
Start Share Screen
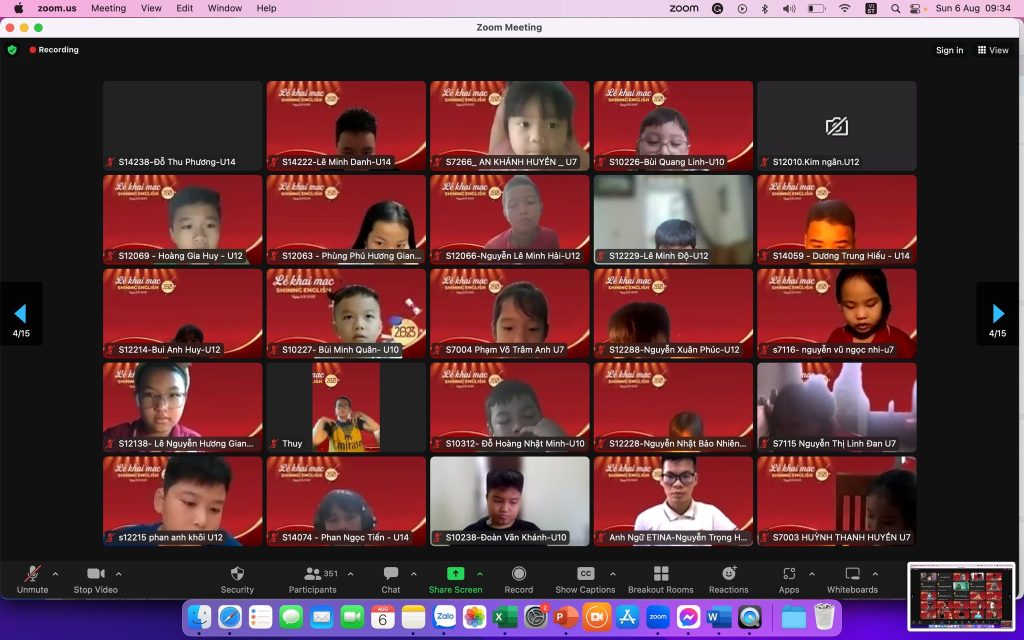[x=455, y=574]
